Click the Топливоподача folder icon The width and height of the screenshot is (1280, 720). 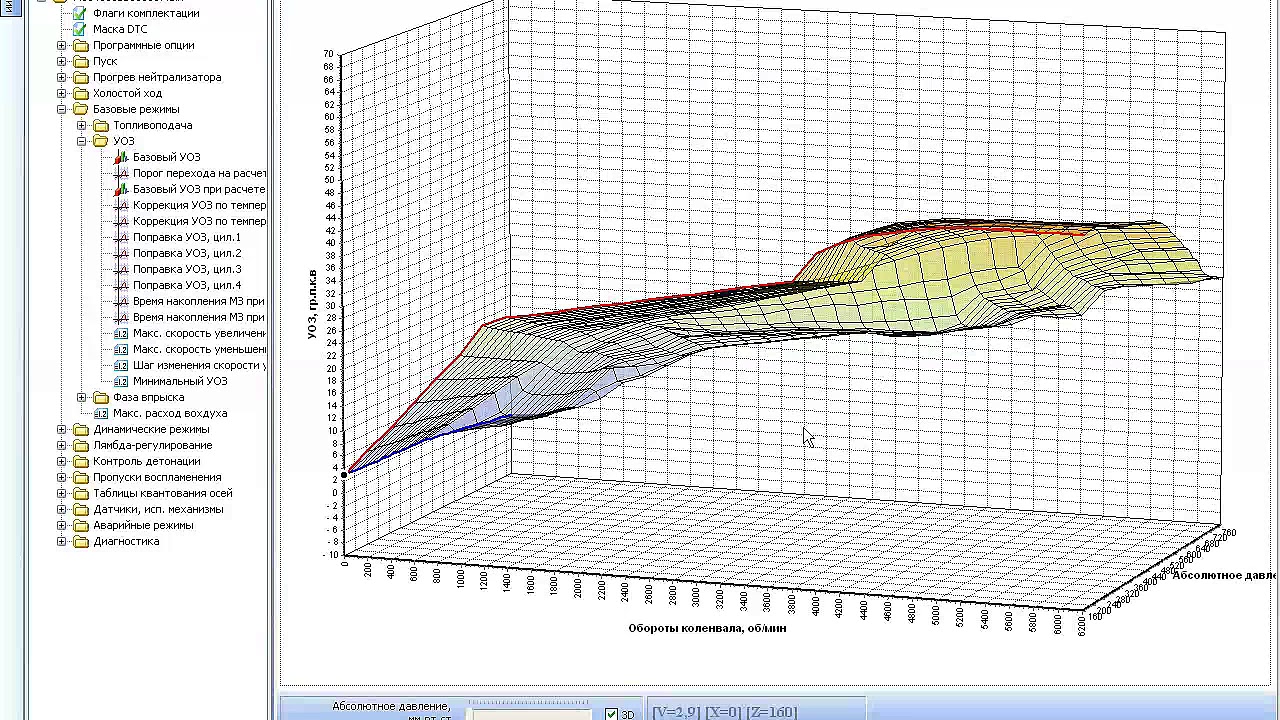(101, 125)
